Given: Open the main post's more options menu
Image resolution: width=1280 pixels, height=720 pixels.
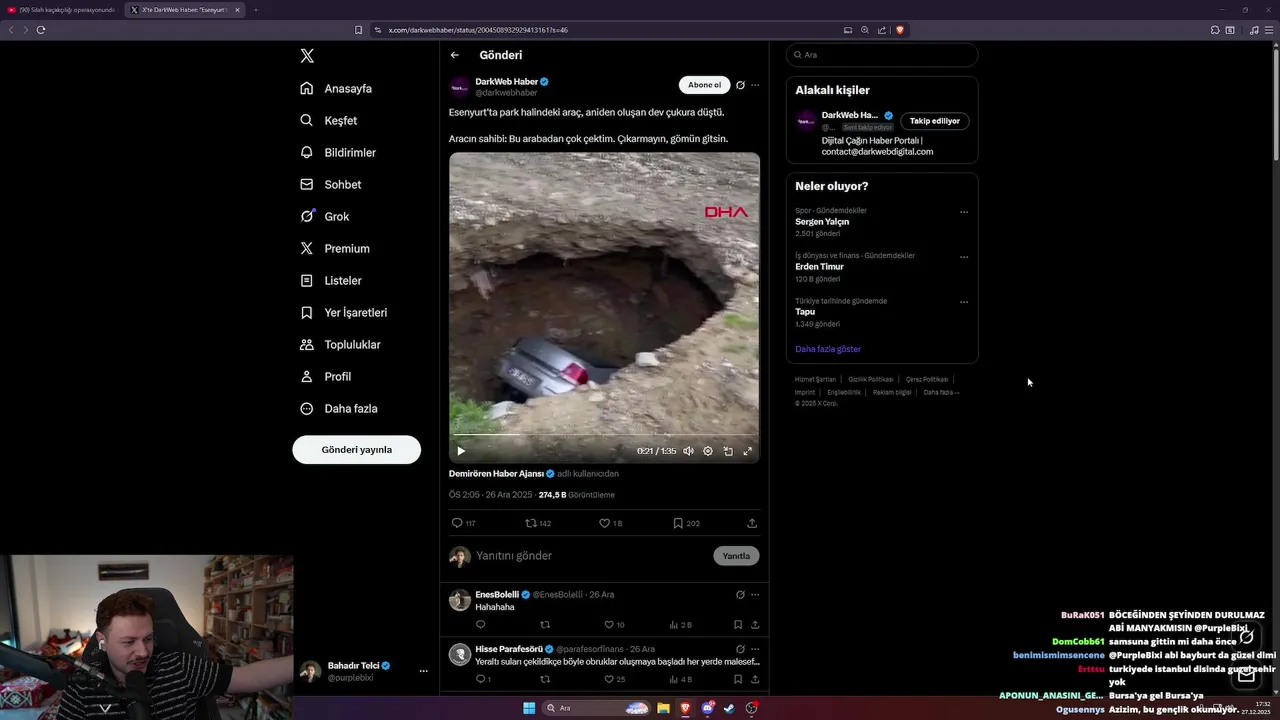Looking at the screenshot, I should point(755,85).
